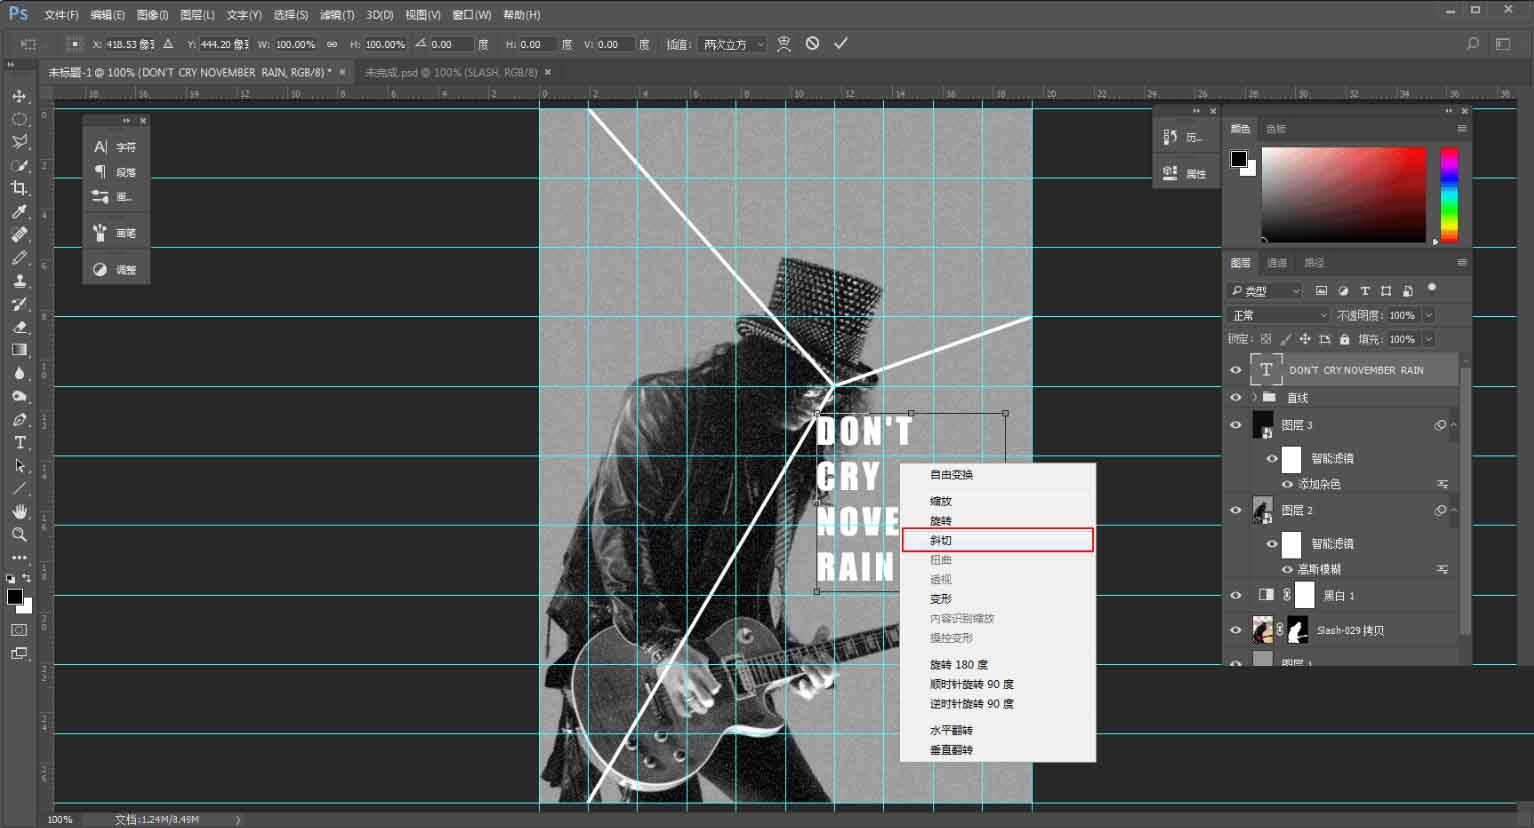Open the Search icon at top right

click(1472, 44)
